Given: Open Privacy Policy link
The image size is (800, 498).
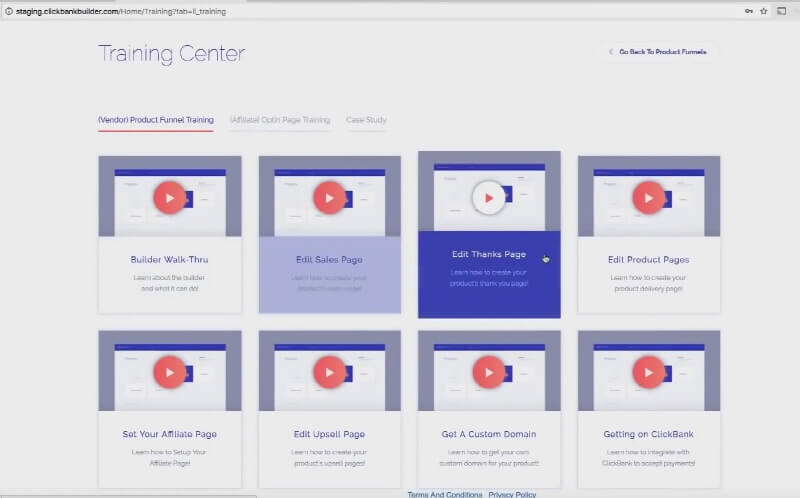Looking at the screenshot, I should [x=512, y=494].
